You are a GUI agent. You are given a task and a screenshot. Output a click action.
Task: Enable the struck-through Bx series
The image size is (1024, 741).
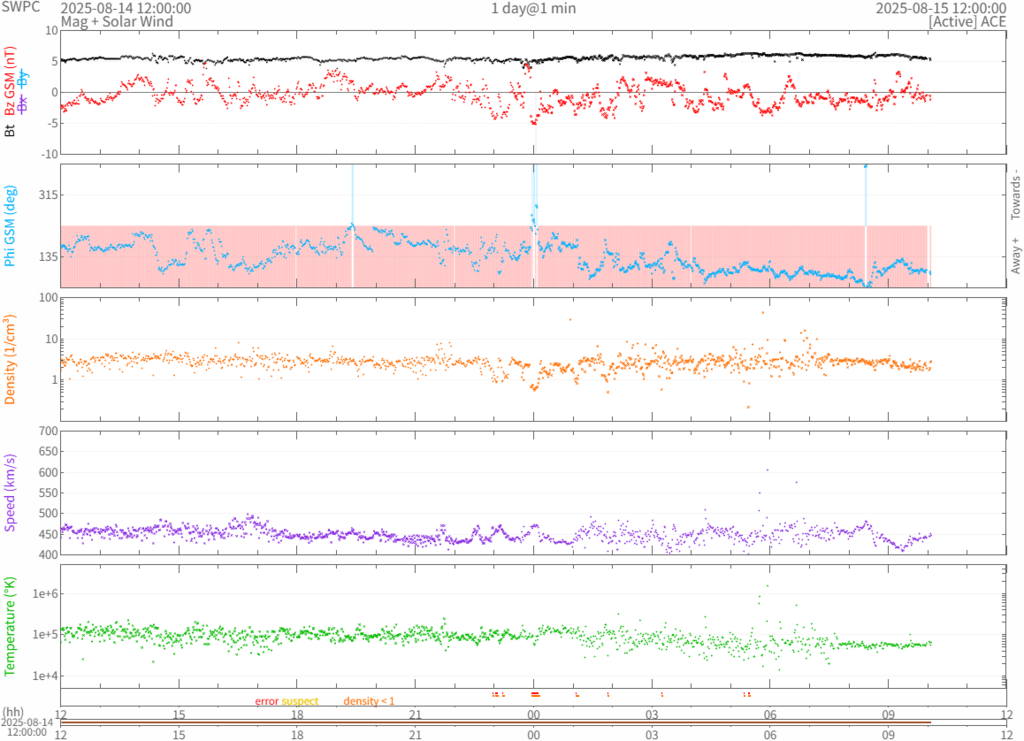pyautogui.click(x=24, y=103)
